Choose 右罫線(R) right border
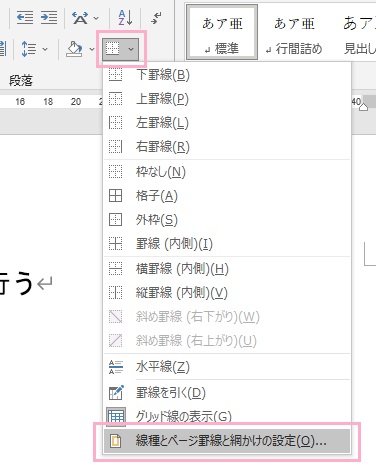Image resolution: width=376 pixels, height=468 pixels. point(227,147)
